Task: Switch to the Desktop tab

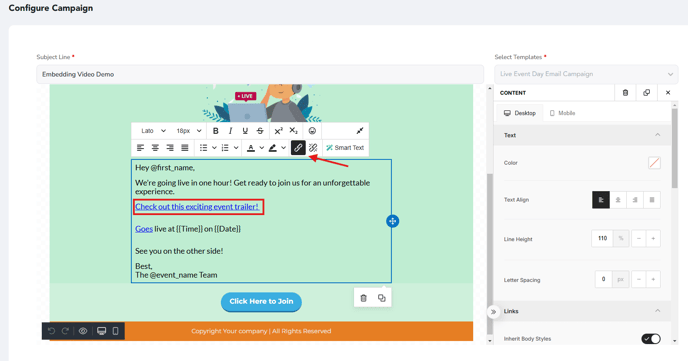Action: pos(520,113)
